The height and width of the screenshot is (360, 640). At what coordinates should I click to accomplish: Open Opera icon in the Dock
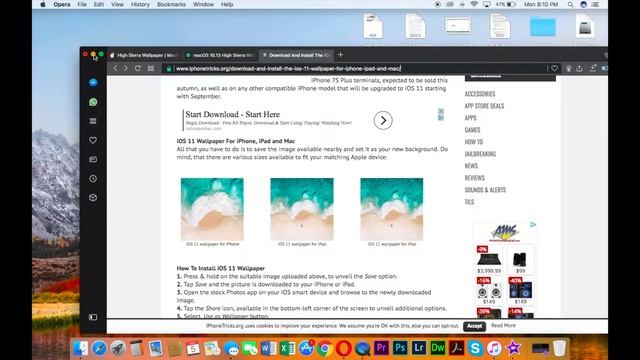coord(344,348)
